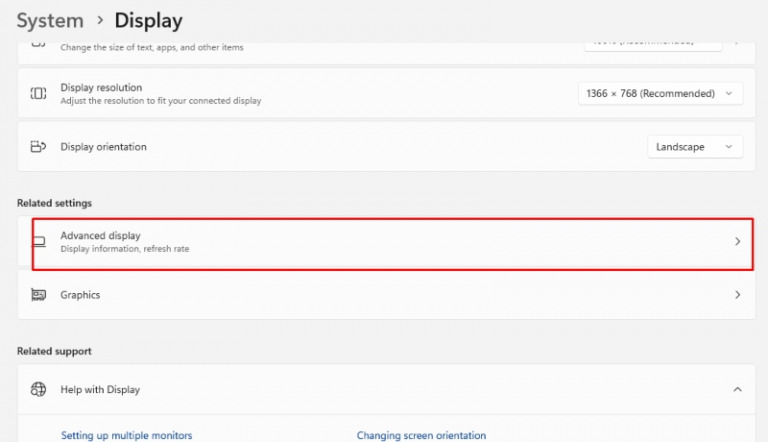Open the Graphics settings label
This screenshot has height=442, width=768.
[80, 295]
